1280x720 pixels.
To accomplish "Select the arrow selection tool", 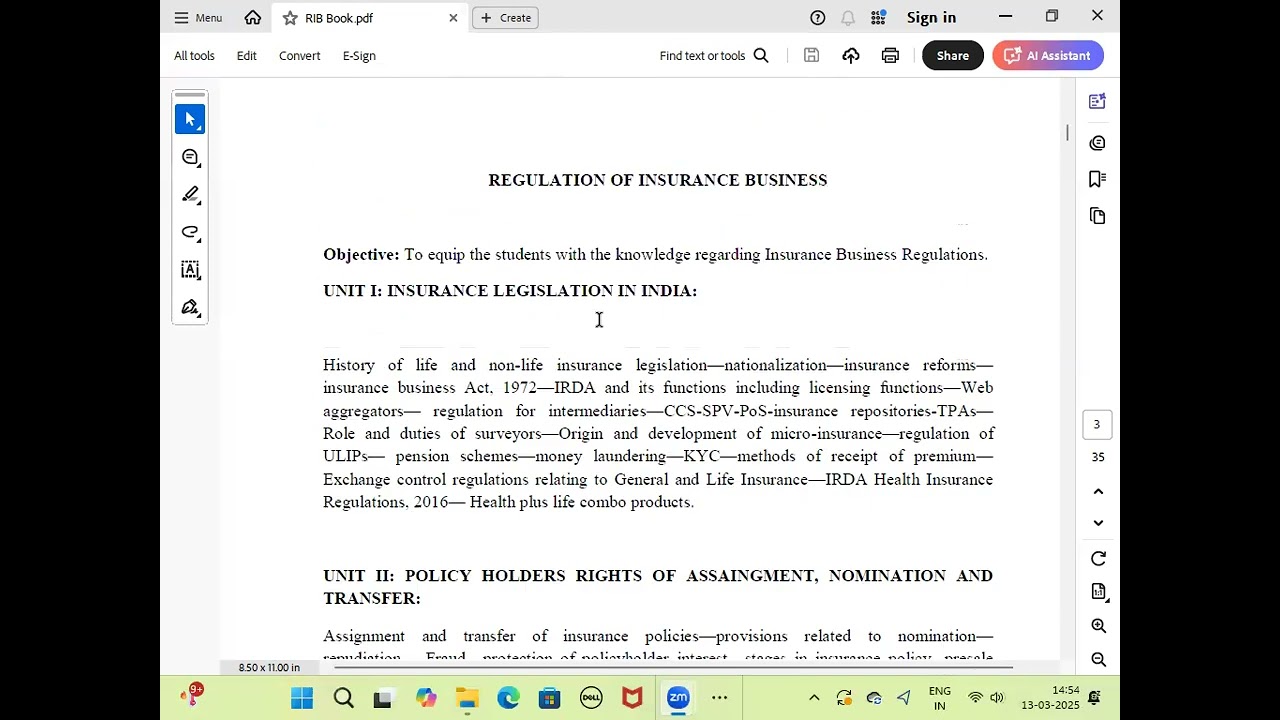I will [190, 119].
